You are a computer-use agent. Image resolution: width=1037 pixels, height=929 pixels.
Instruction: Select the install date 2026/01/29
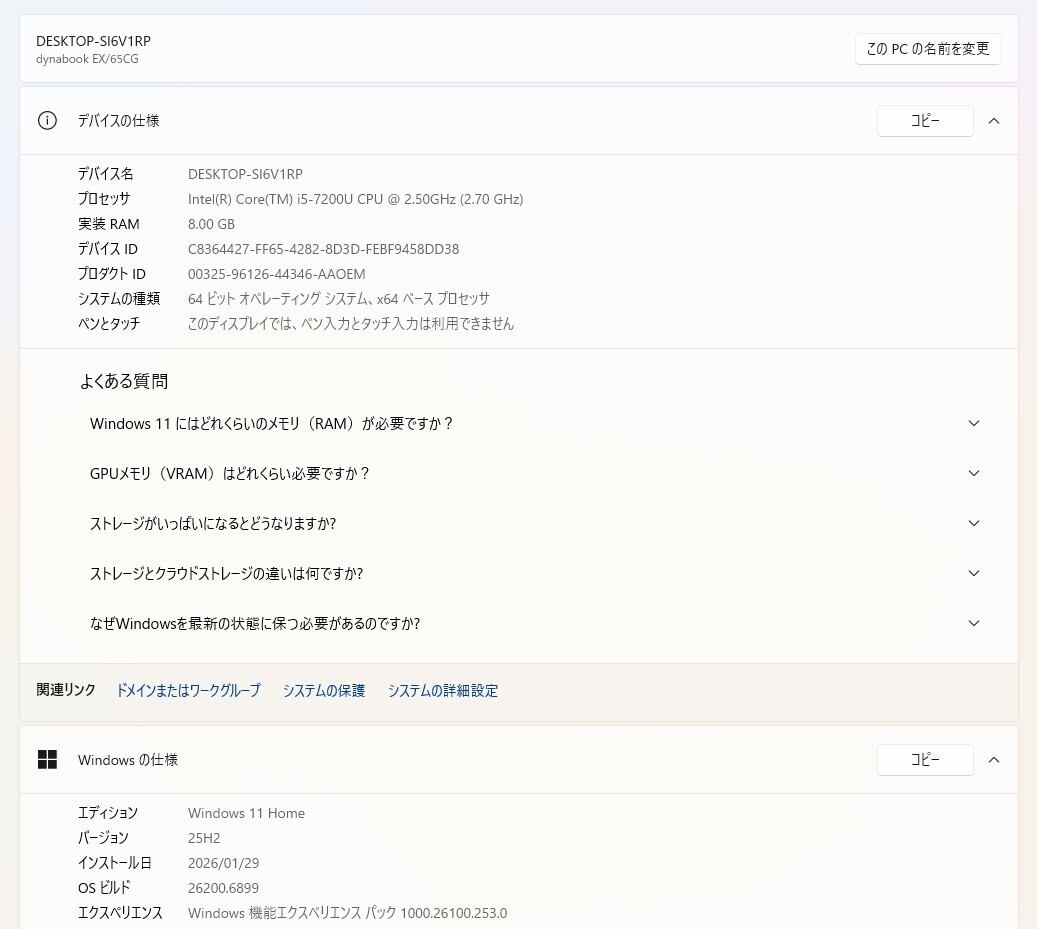(x=224, y=863)
